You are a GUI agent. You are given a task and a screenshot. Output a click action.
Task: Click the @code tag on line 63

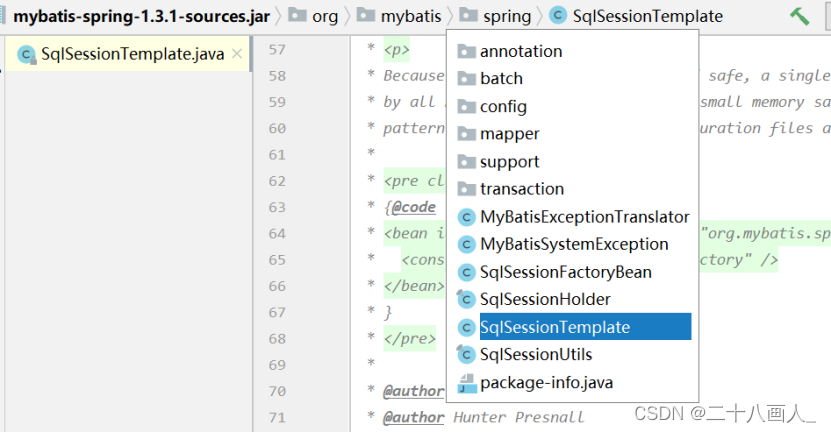(414, 207)
